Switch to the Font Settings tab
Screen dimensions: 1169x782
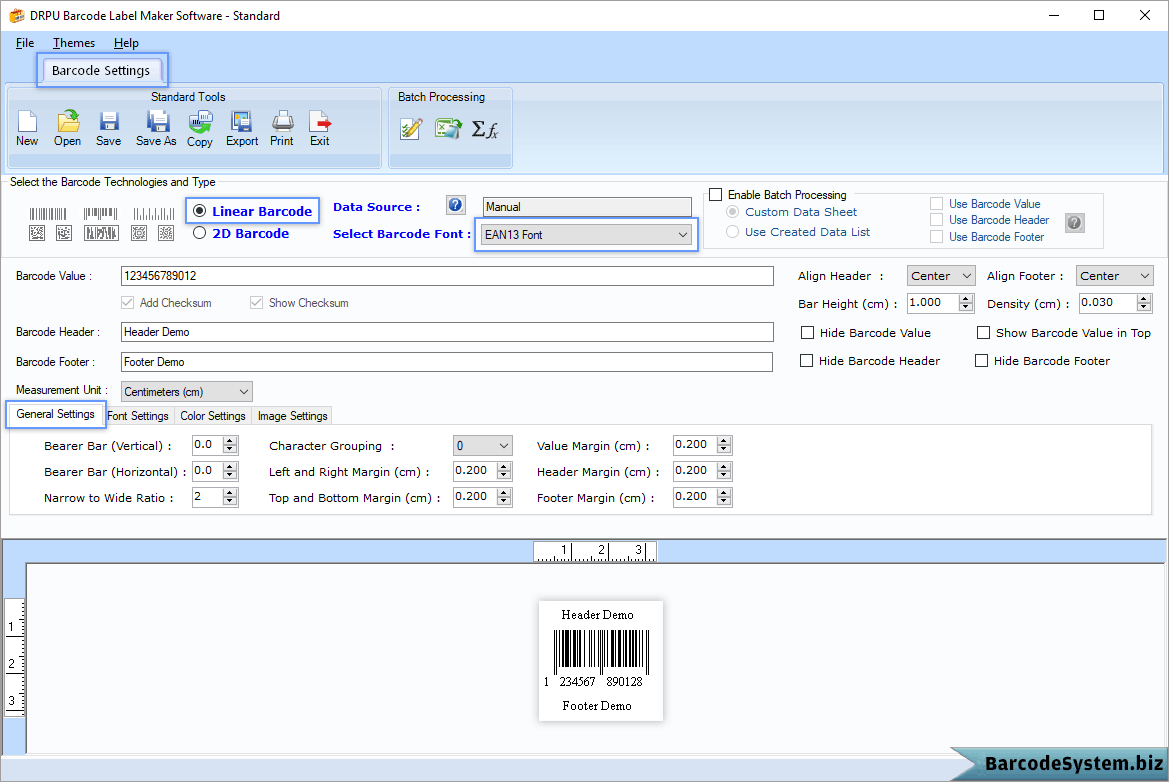tap(138, 416)
